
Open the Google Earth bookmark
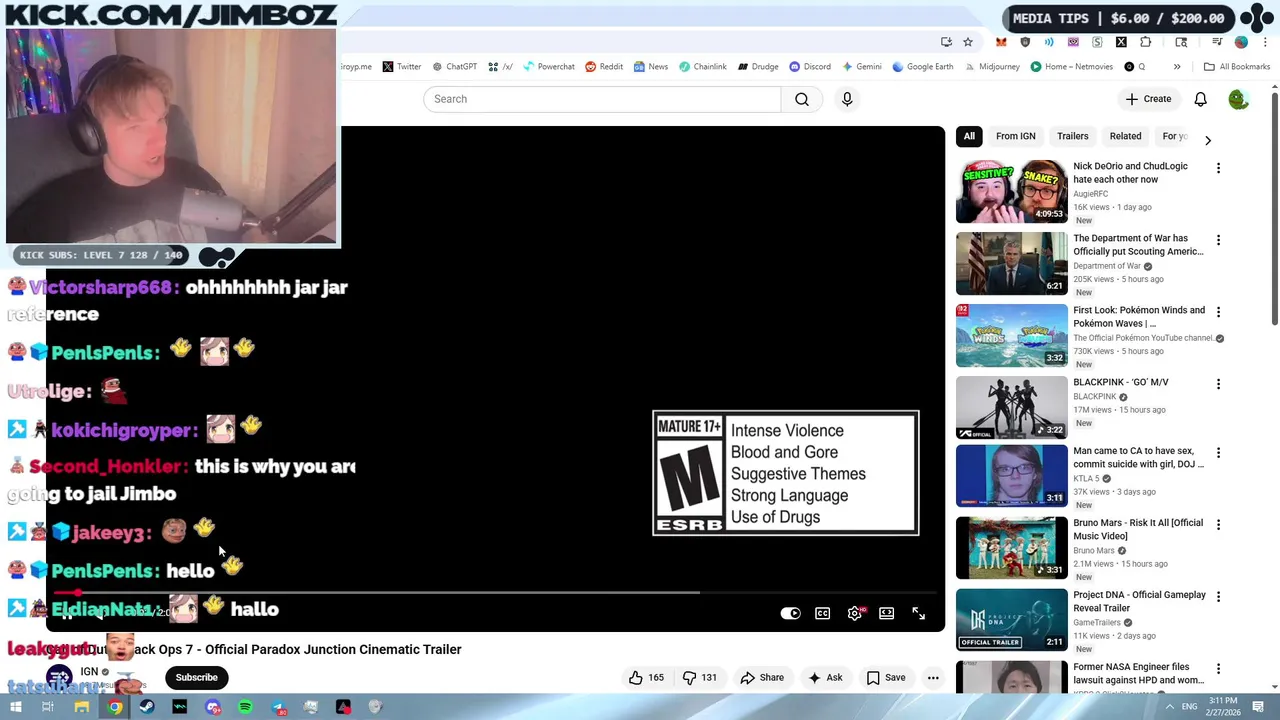tap(922, 67)
